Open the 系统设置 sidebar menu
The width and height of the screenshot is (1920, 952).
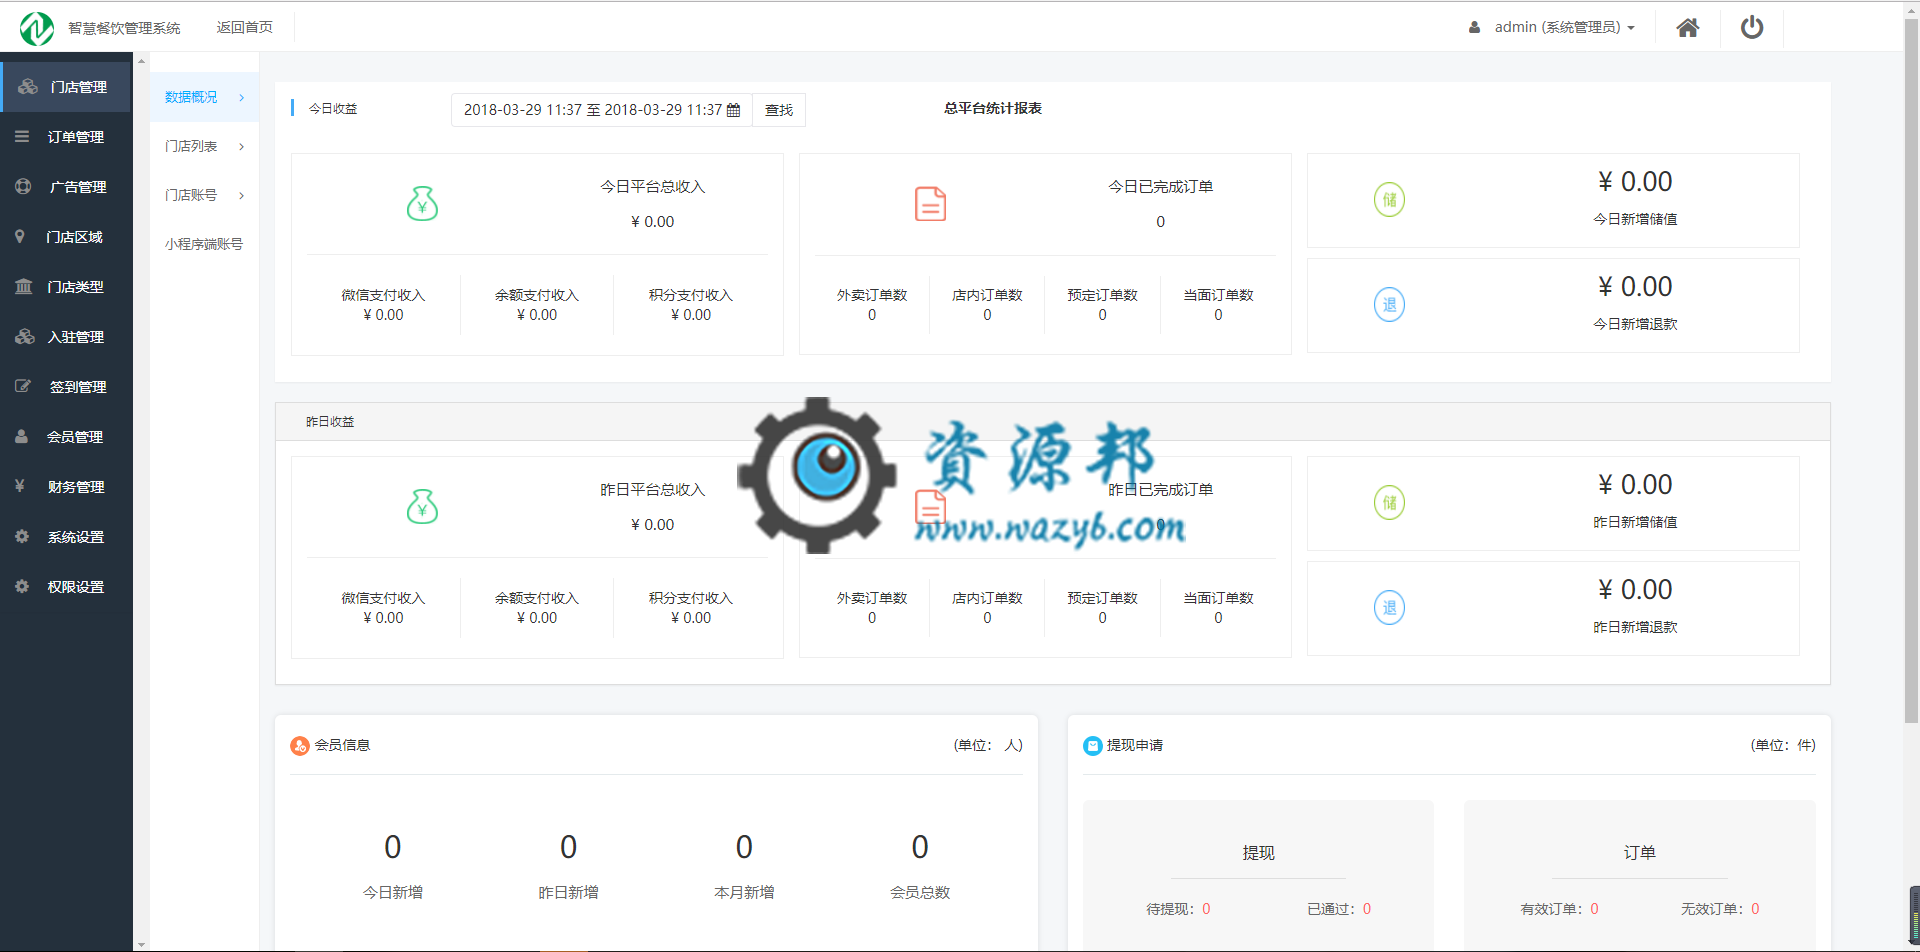pyautogui.click(x=66, y=537)
